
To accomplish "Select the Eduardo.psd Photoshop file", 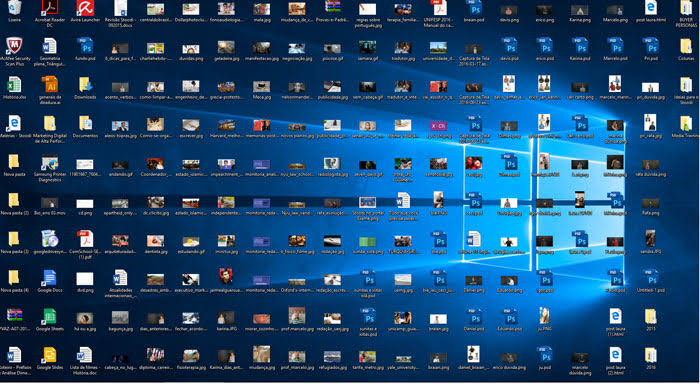I will (x=509, y=316).
